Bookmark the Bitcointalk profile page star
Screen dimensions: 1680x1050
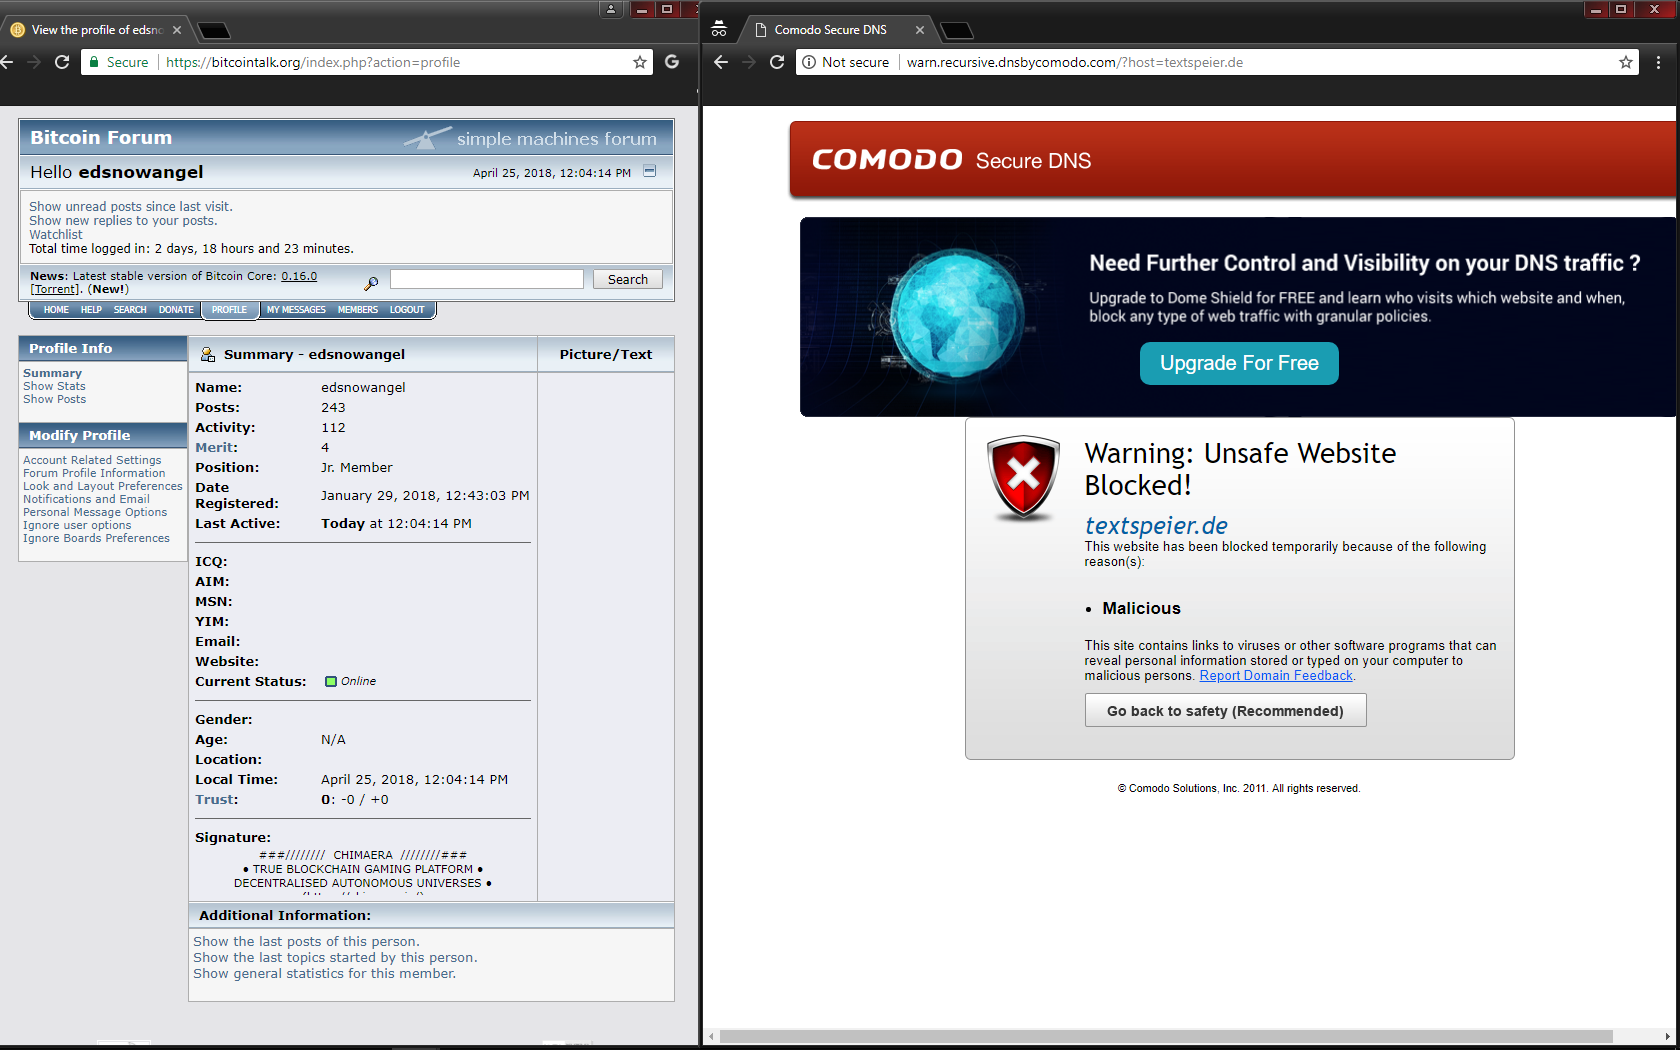(640, 62)
